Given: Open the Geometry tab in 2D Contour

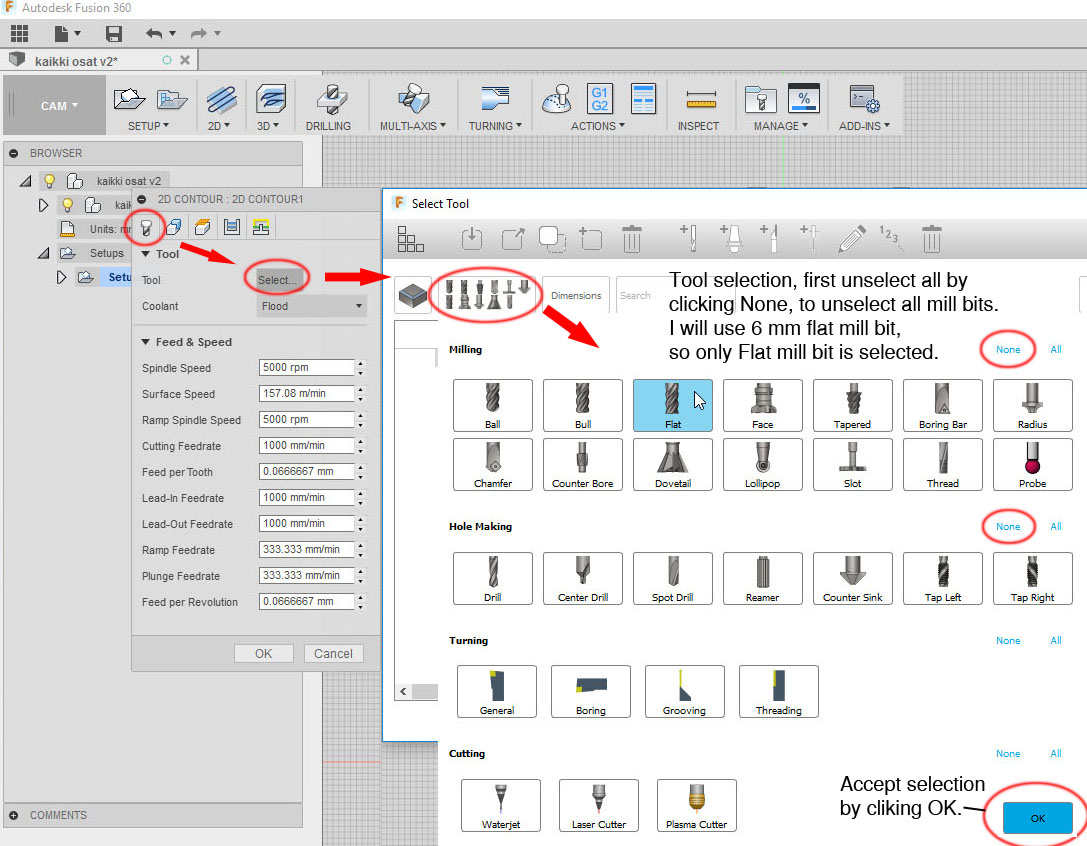Looking at the screenshot, I should pyautogui.click(x=174, y=227).
